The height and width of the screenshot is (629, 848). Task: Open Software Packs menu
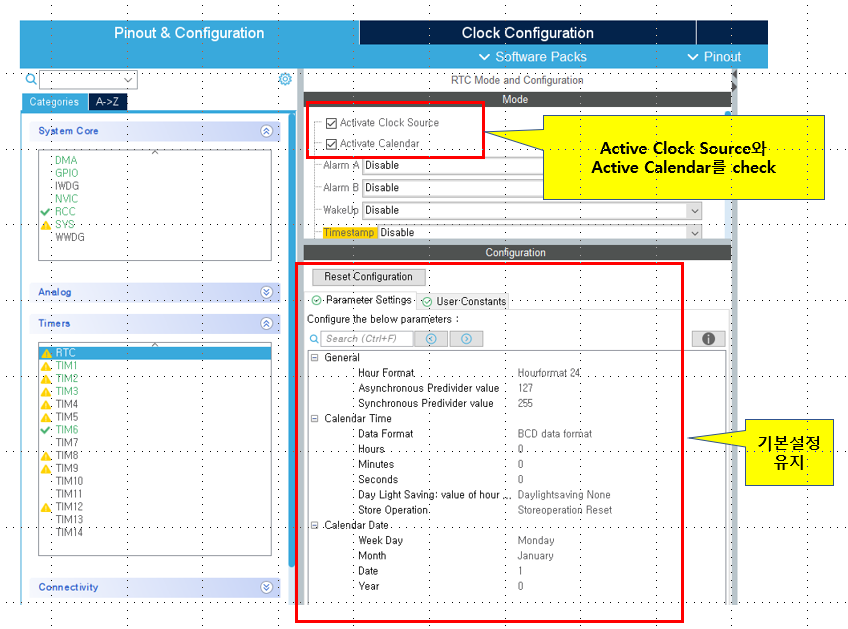pos(532,57)
